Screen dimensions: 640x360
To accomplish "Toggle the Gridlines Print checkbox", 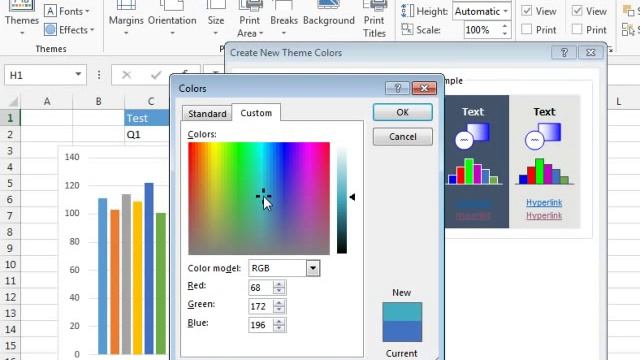I will click(527, 29).
